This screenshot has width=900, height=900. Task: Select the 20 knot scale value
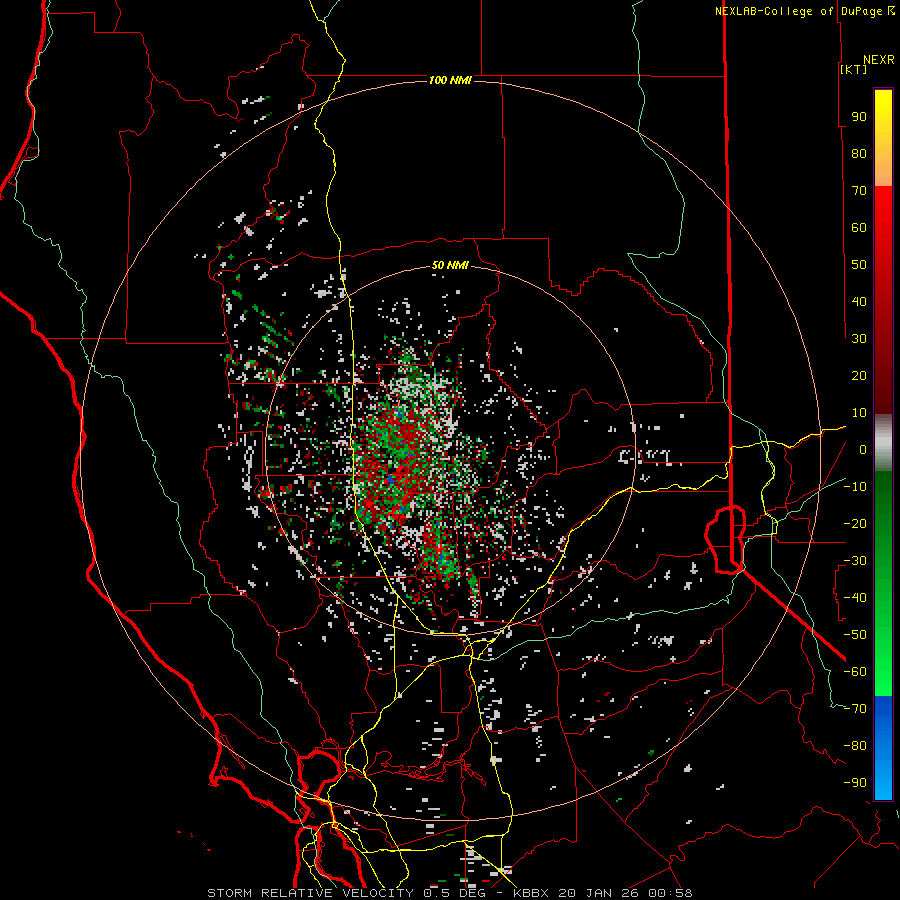(859, 375)
